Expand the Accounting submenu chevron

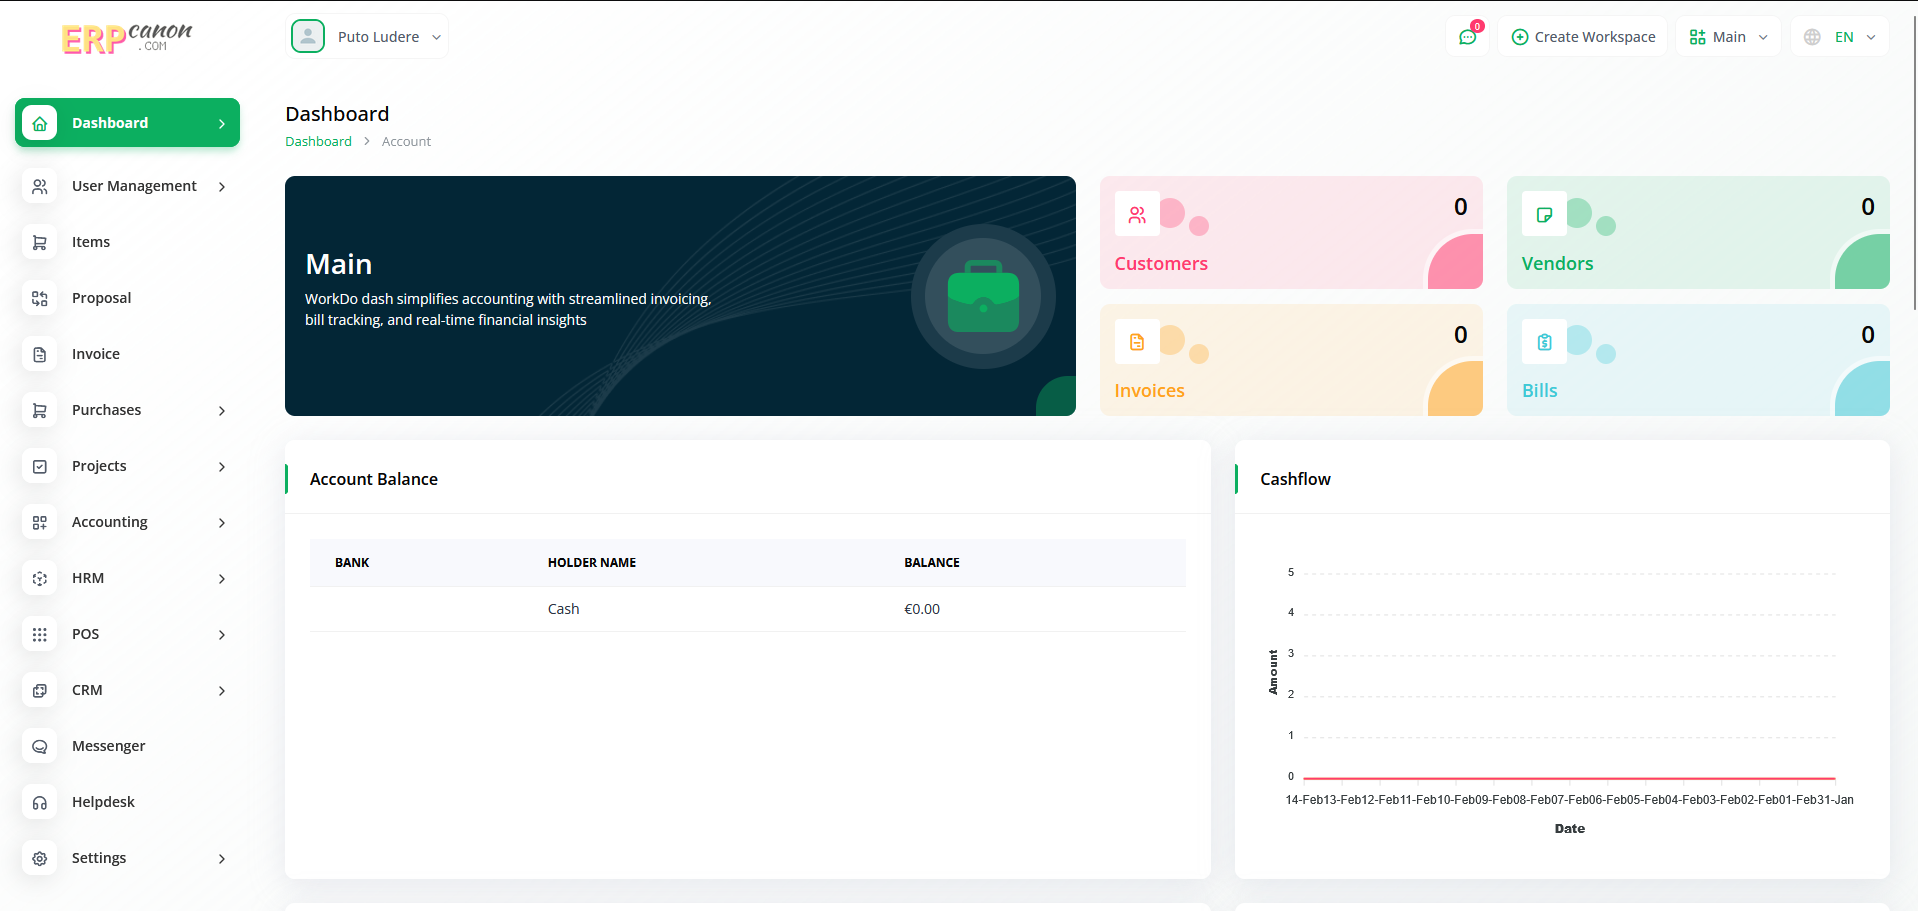click(222, 523)
